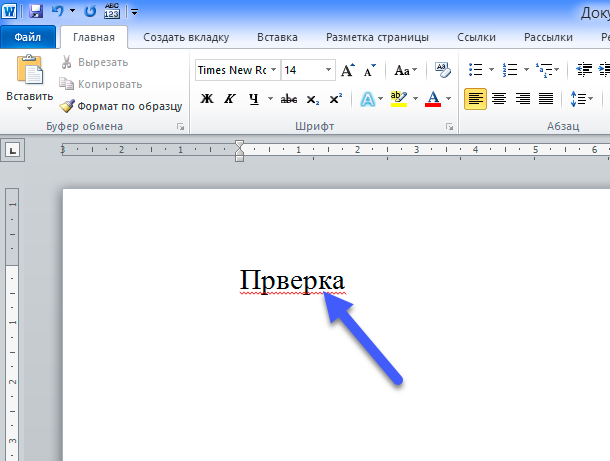610x461 pixels.
Task: Apply text effects with the glowing A icon
Action: (x=368, y=99)
